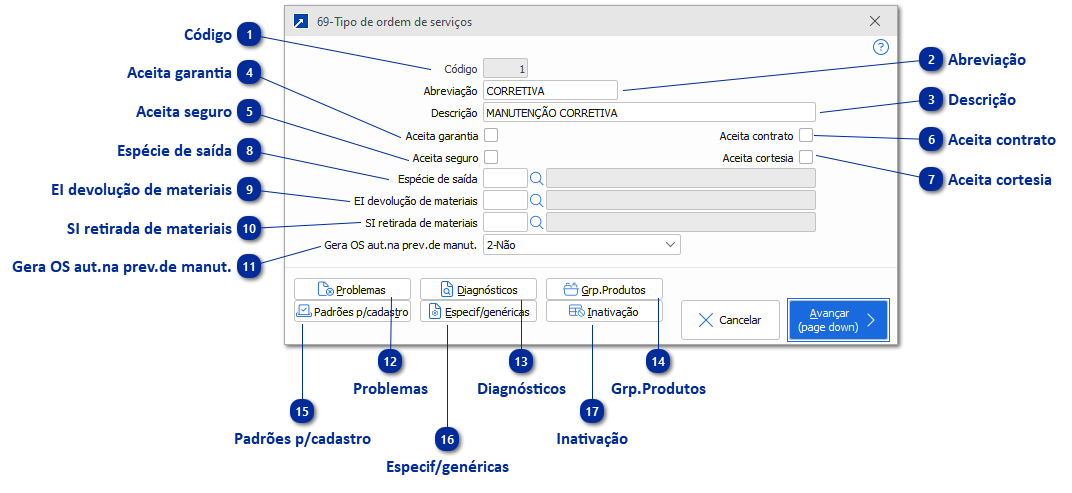Image resolution: width=1072 pixels, height=493 pixels.
Task: Click the window shortcut arrow icon in title bar
Action: coord(301,20)
